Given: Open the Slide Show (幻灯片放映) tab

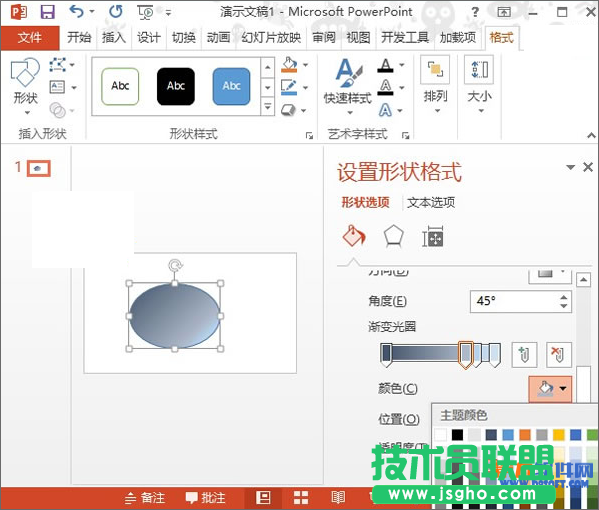Looking at the screenshot, I should point(271,38).
